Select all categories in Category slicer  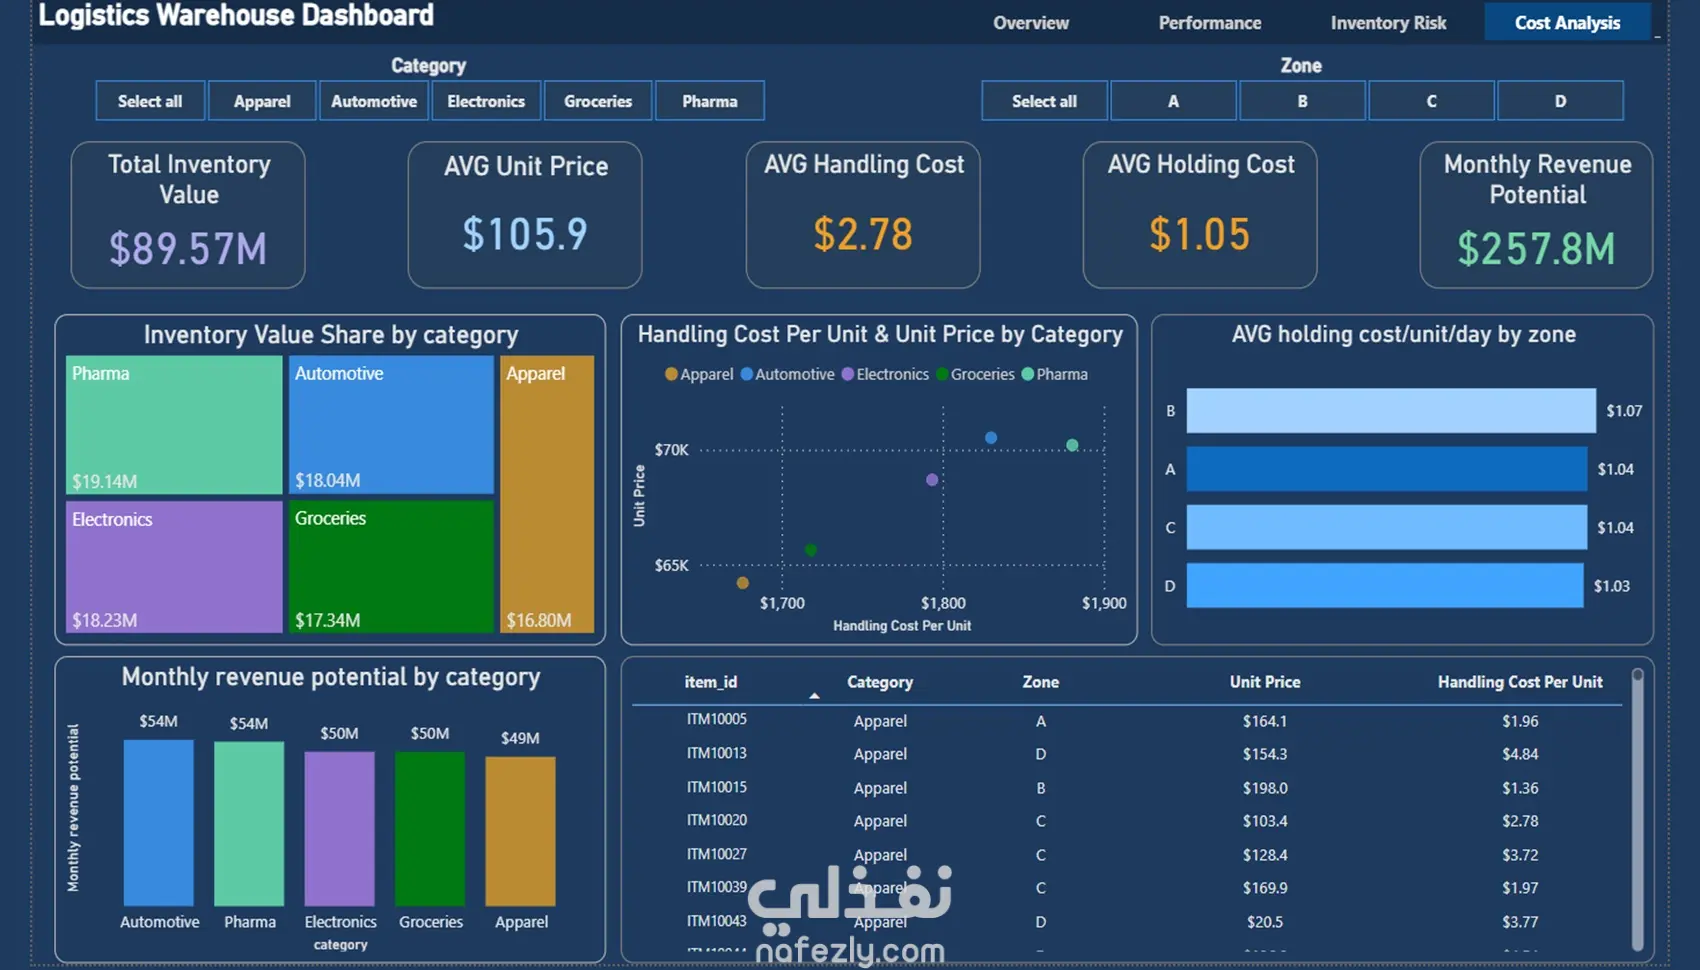point(150,101)
